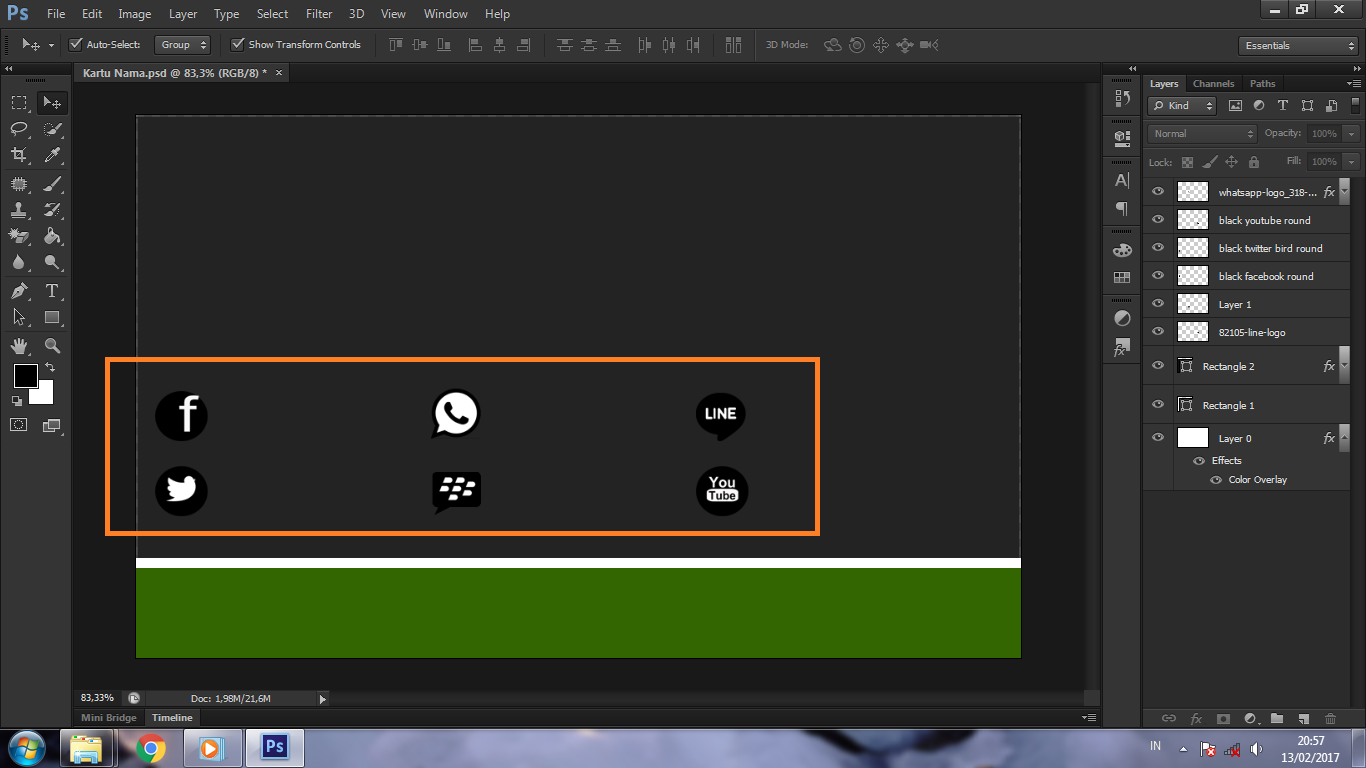The image size is (1366, 768).
Task: Select the Eyedropper tool
Action: (x=52, y=154)
